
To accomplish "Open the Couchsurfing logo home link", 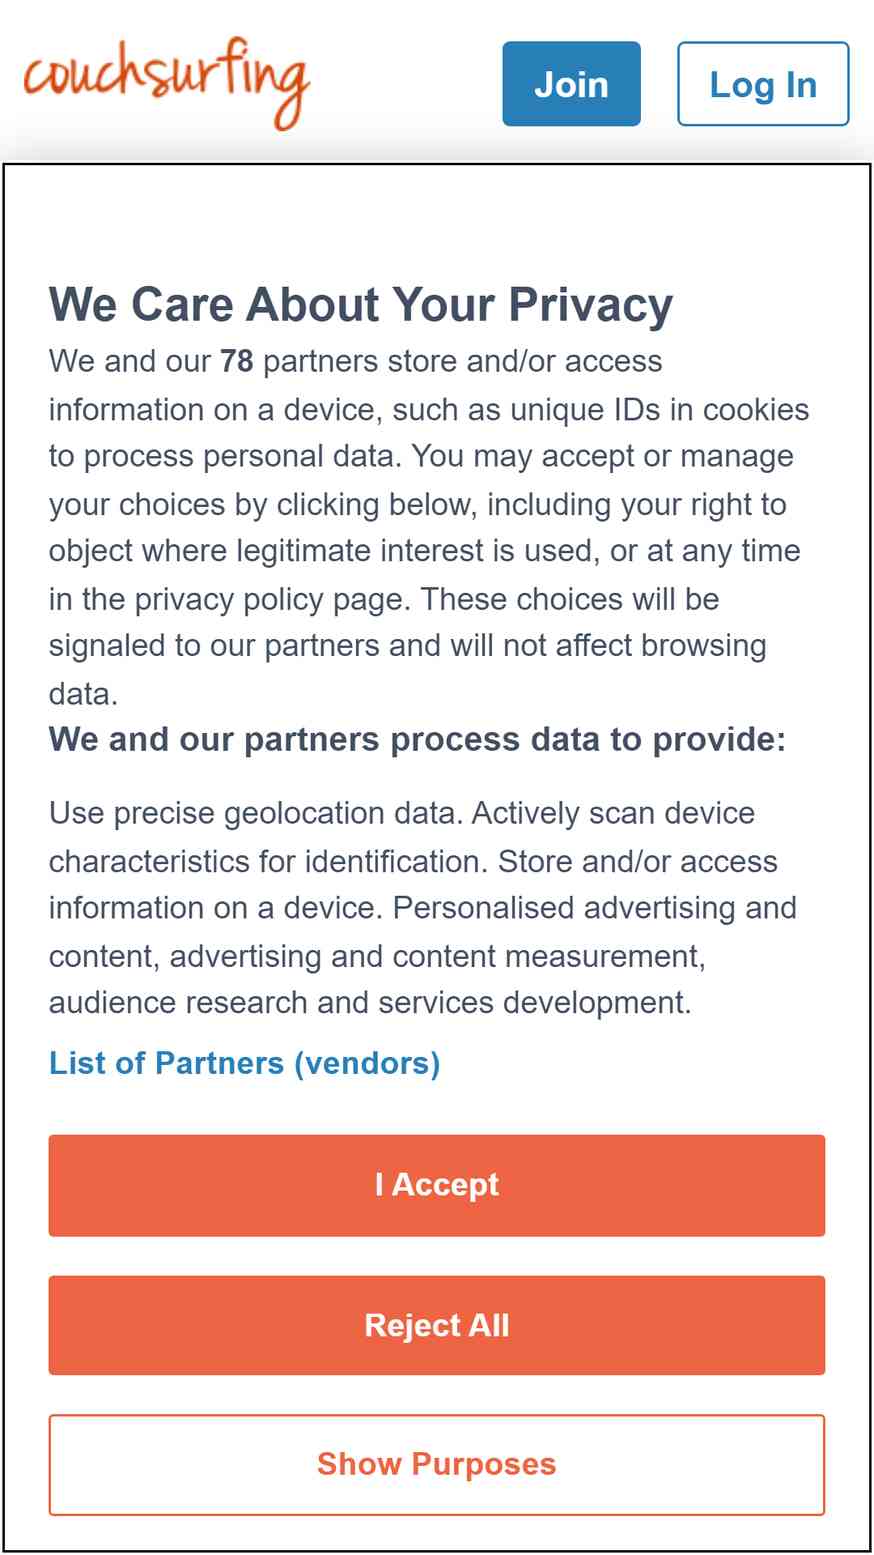I will coord(166,83).
